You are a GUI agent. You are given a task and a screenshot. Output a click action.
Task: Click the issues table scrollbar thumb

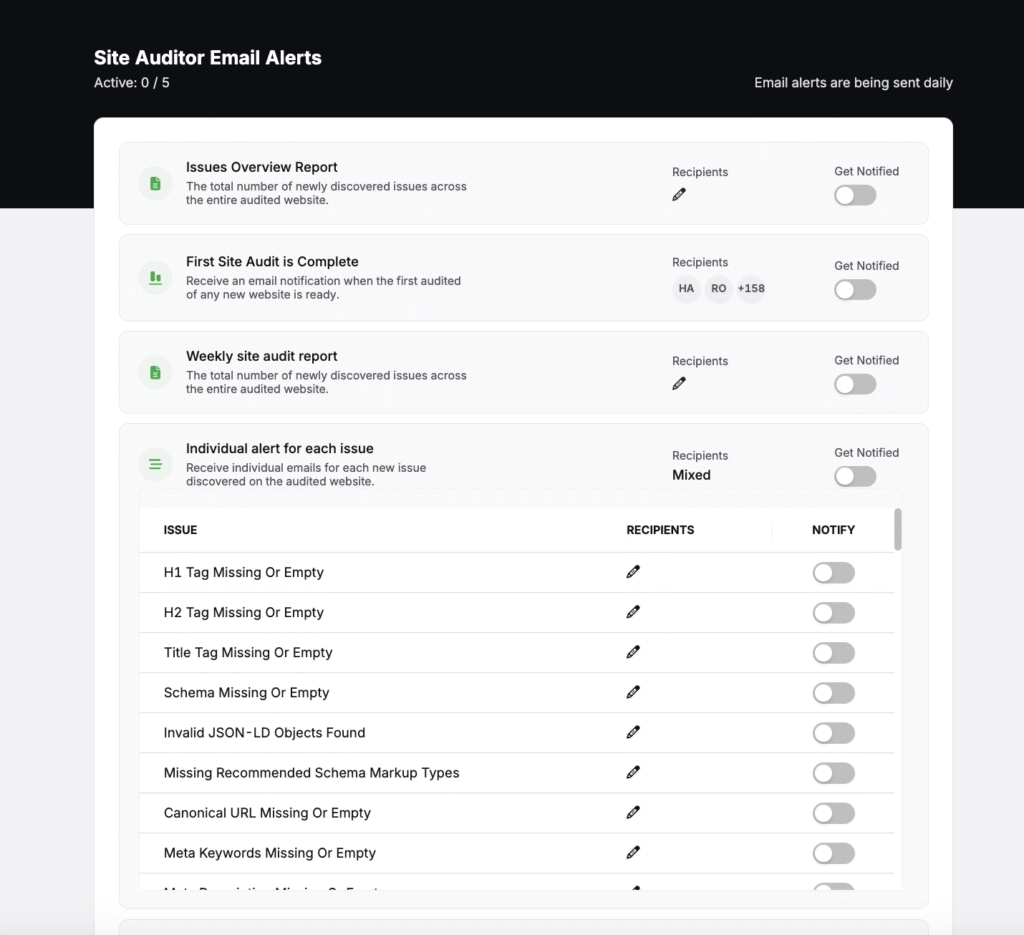pos(898,530)
